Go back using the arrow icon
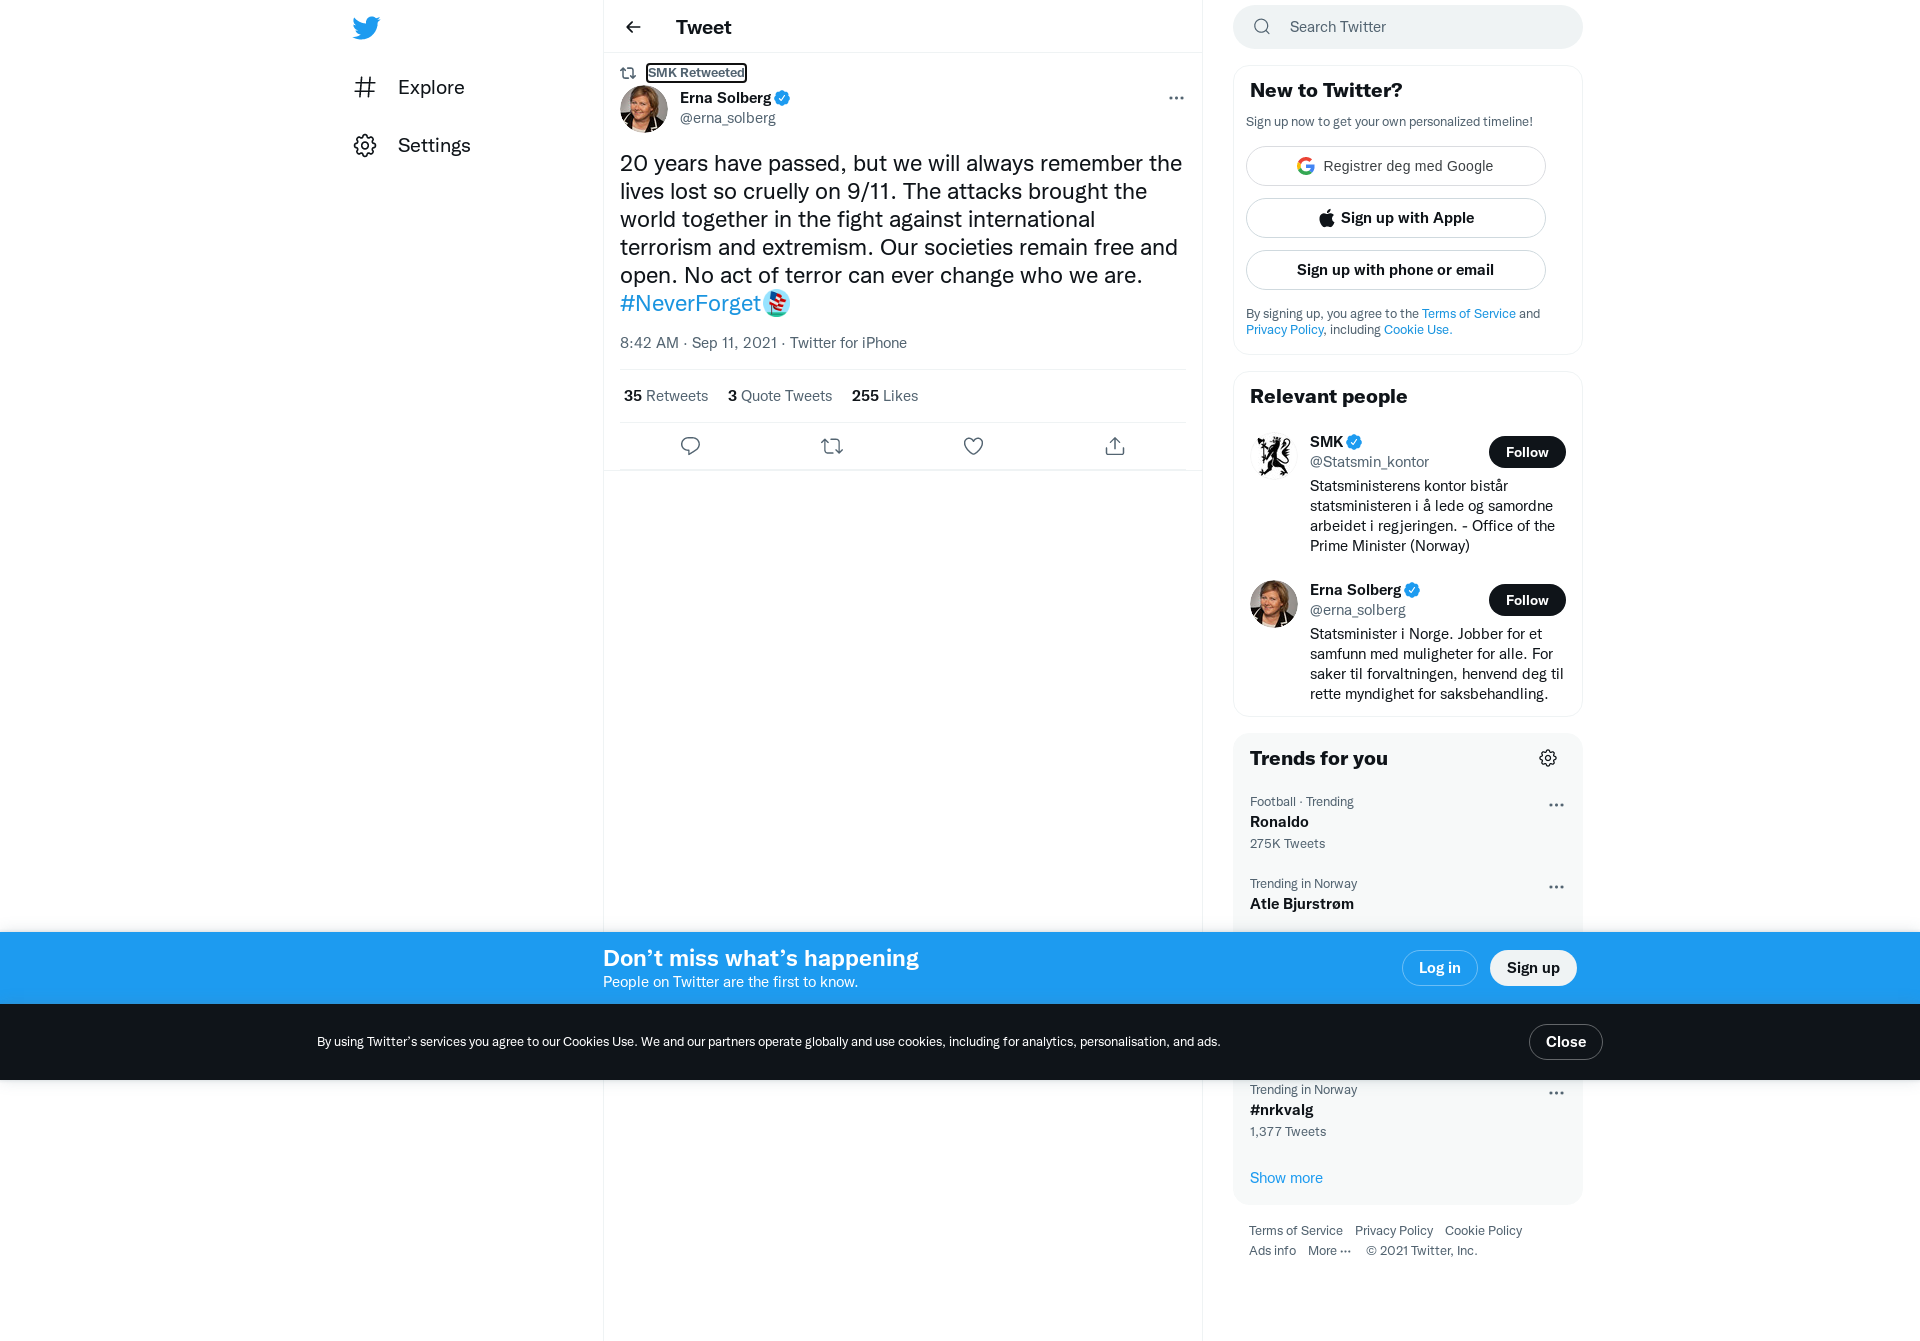The height and width of the screenshot is (1341, 1920). [x=633, y=27]
